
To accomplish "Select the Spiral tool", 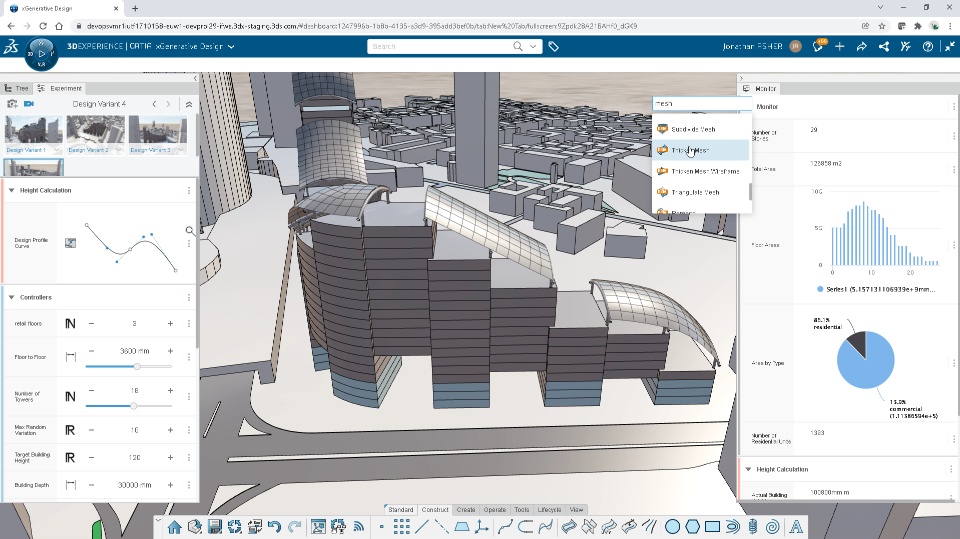I will click(x=773, y=527).
